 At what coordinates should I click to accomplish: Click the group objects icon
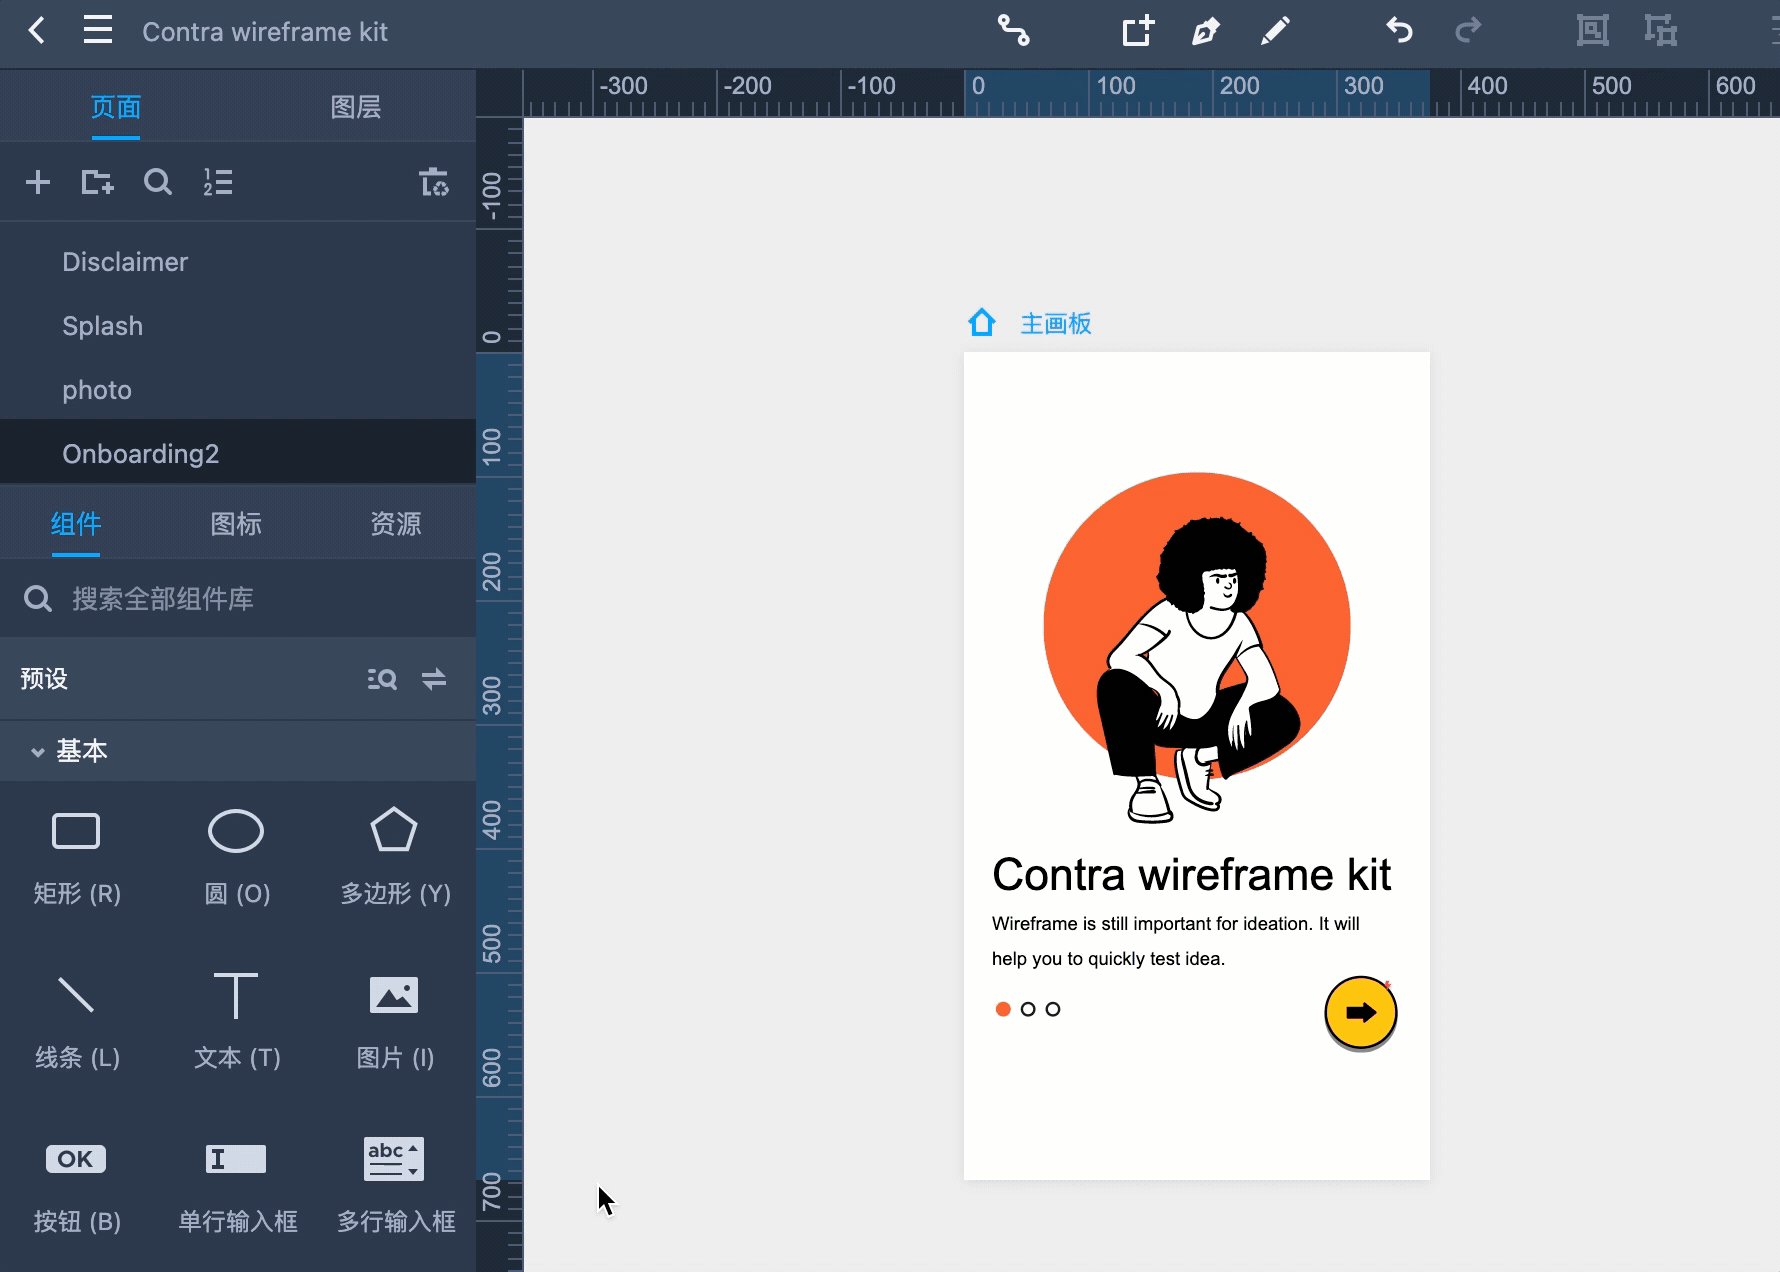[x=1592, y=31]
